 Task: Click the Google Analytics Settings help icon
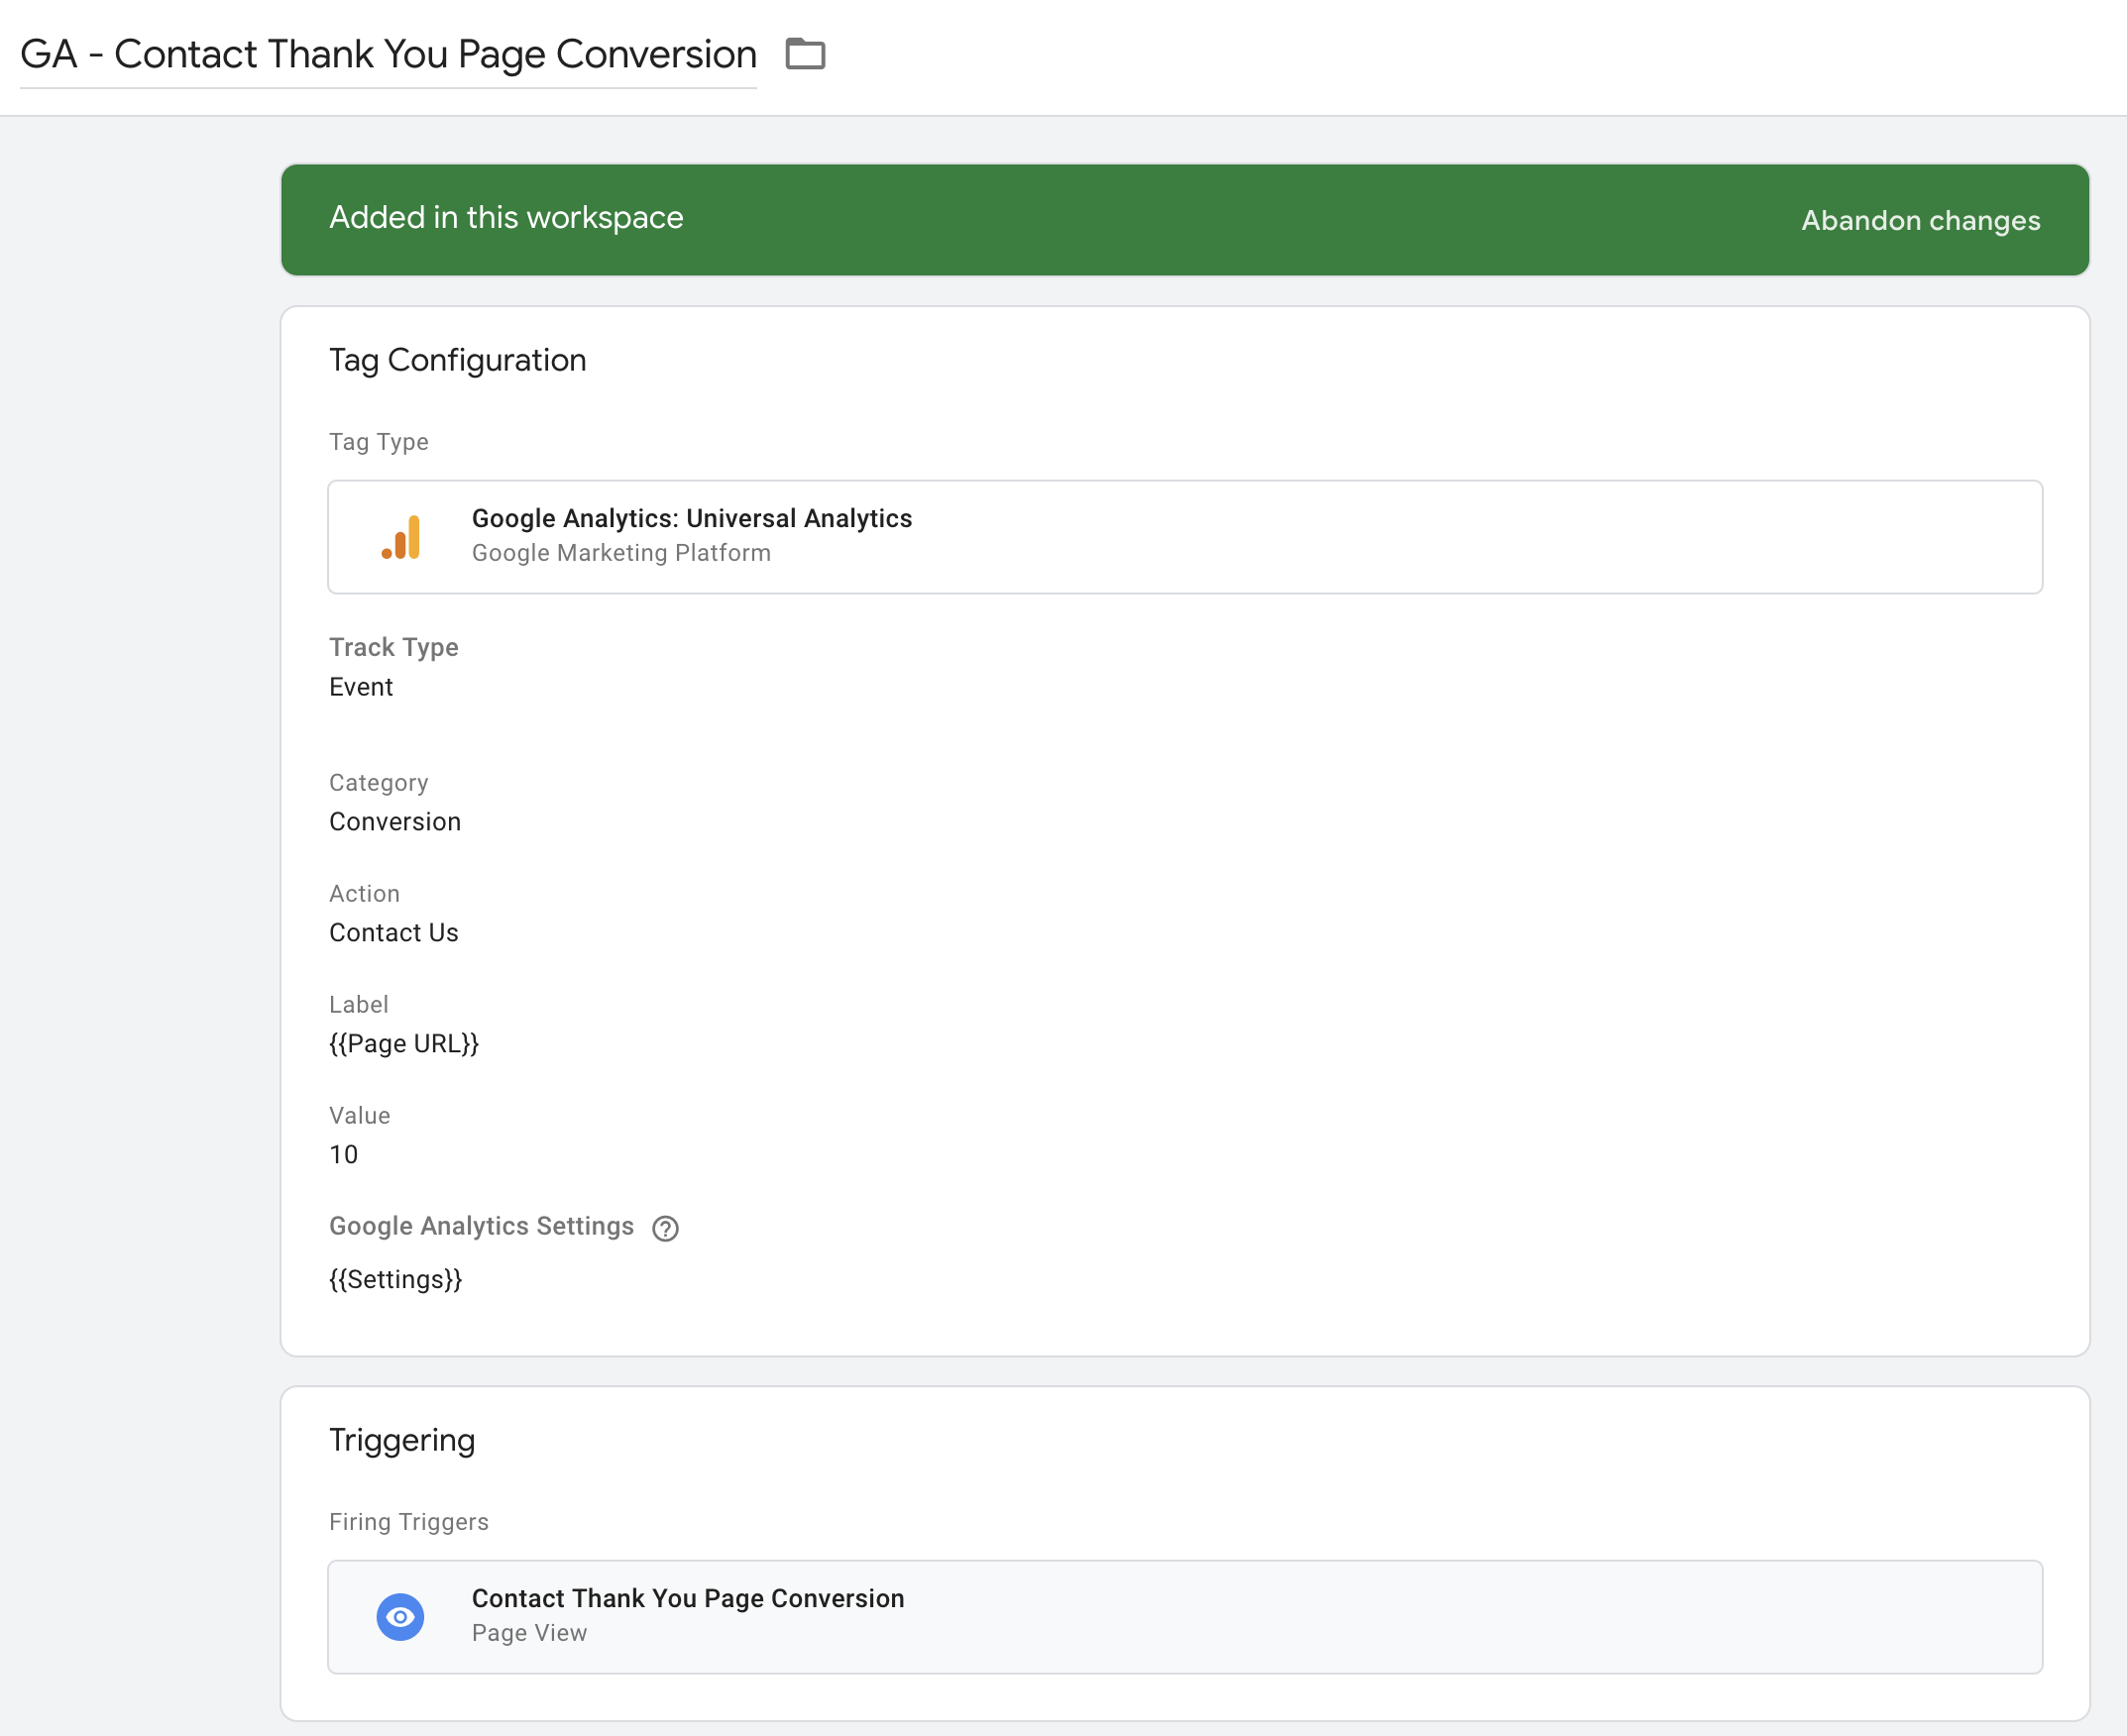(665, 1228)
